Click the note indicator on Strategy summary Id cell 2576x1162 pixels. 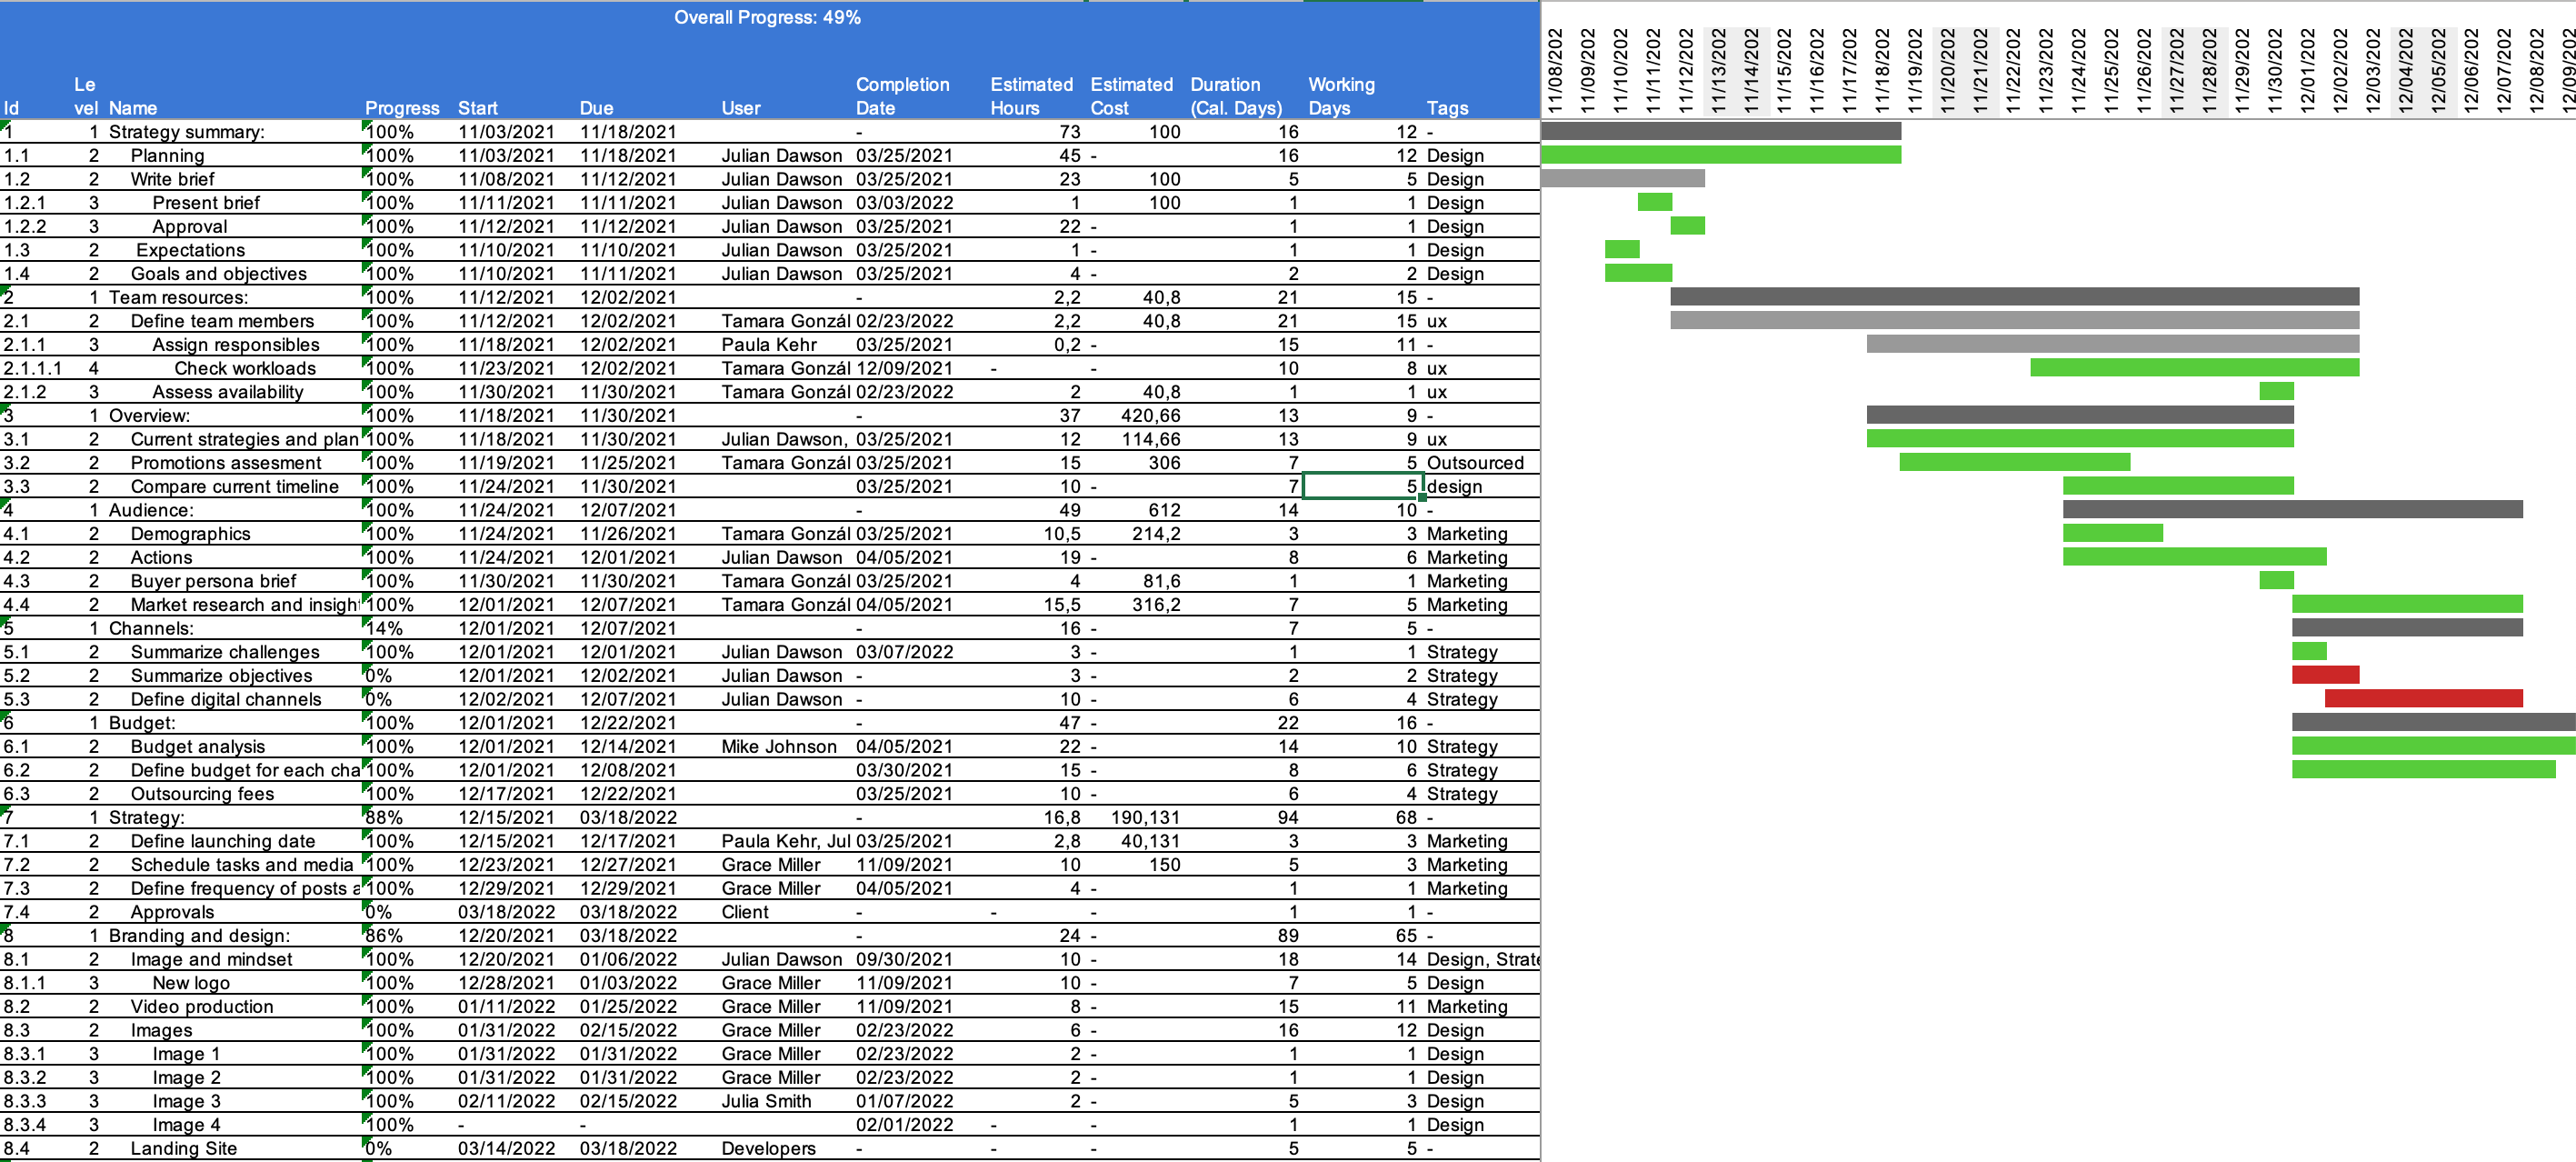[x=5, y=125]
